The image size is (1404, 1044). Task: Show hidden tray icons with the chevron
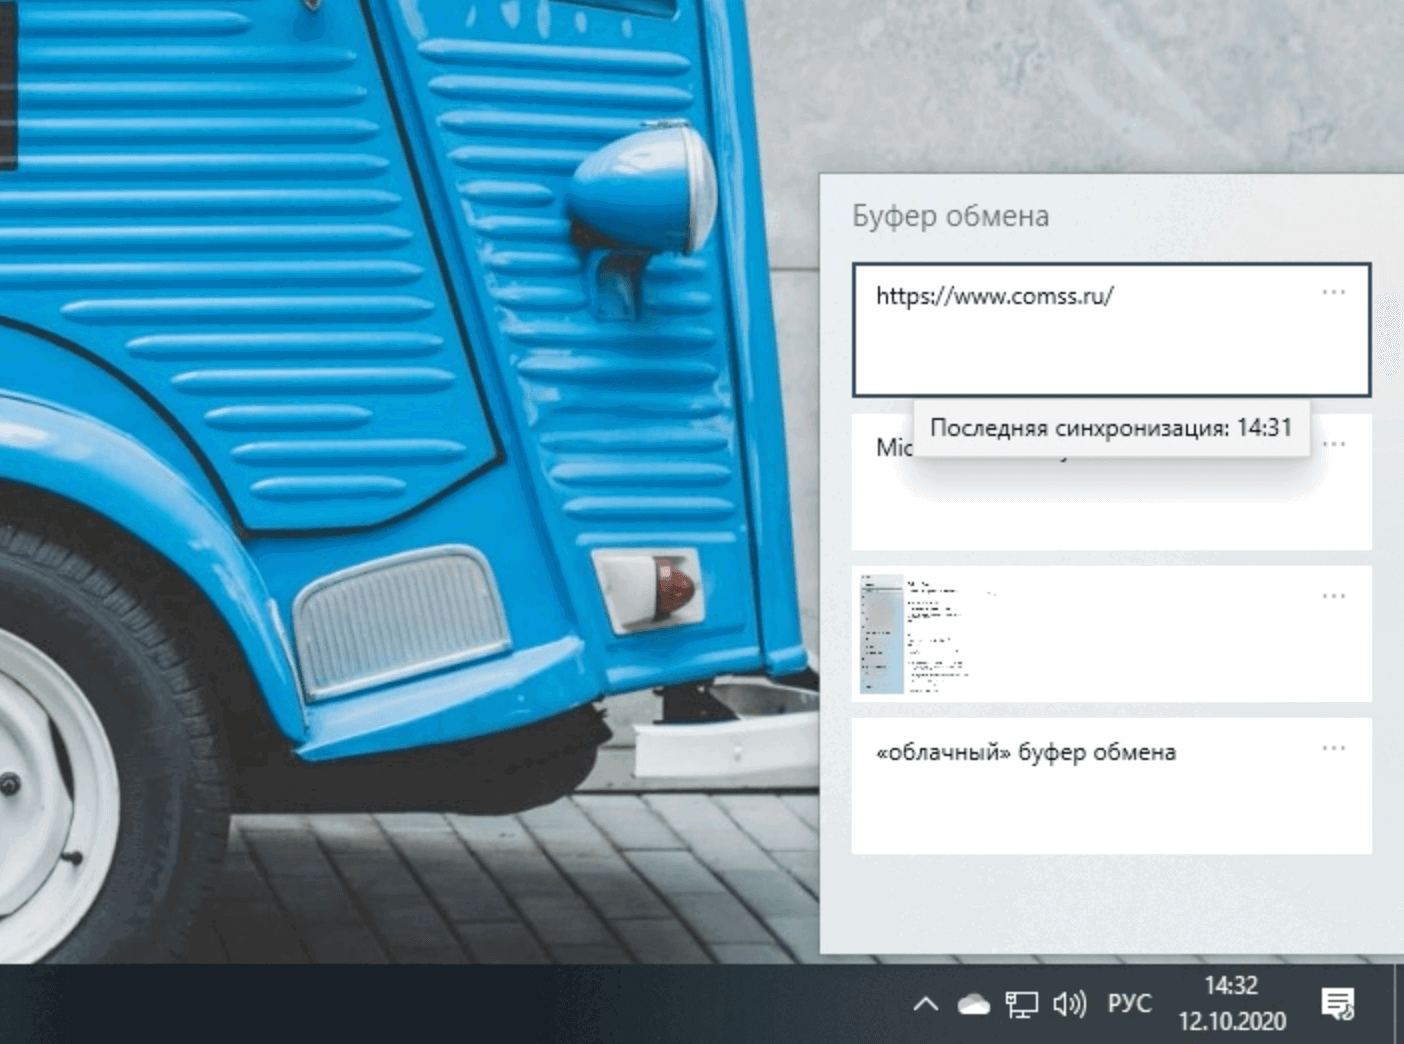(x=926, y=1003)
